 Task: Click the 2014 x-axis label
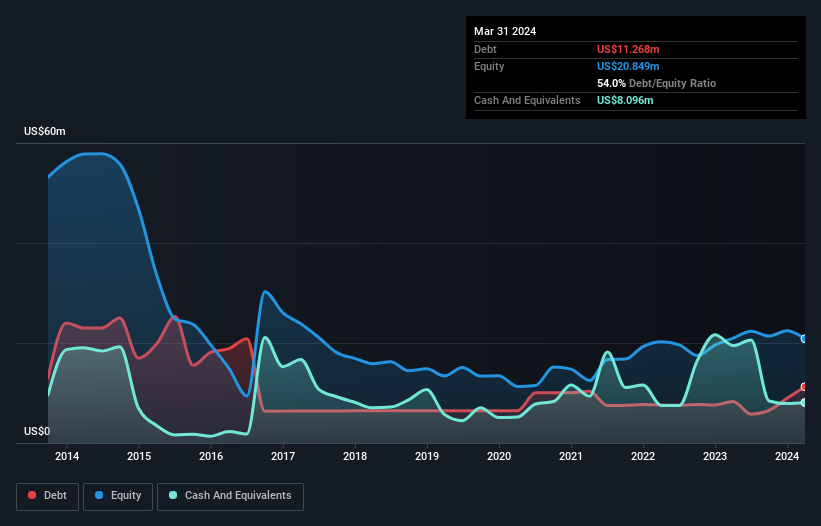point(67,456)
